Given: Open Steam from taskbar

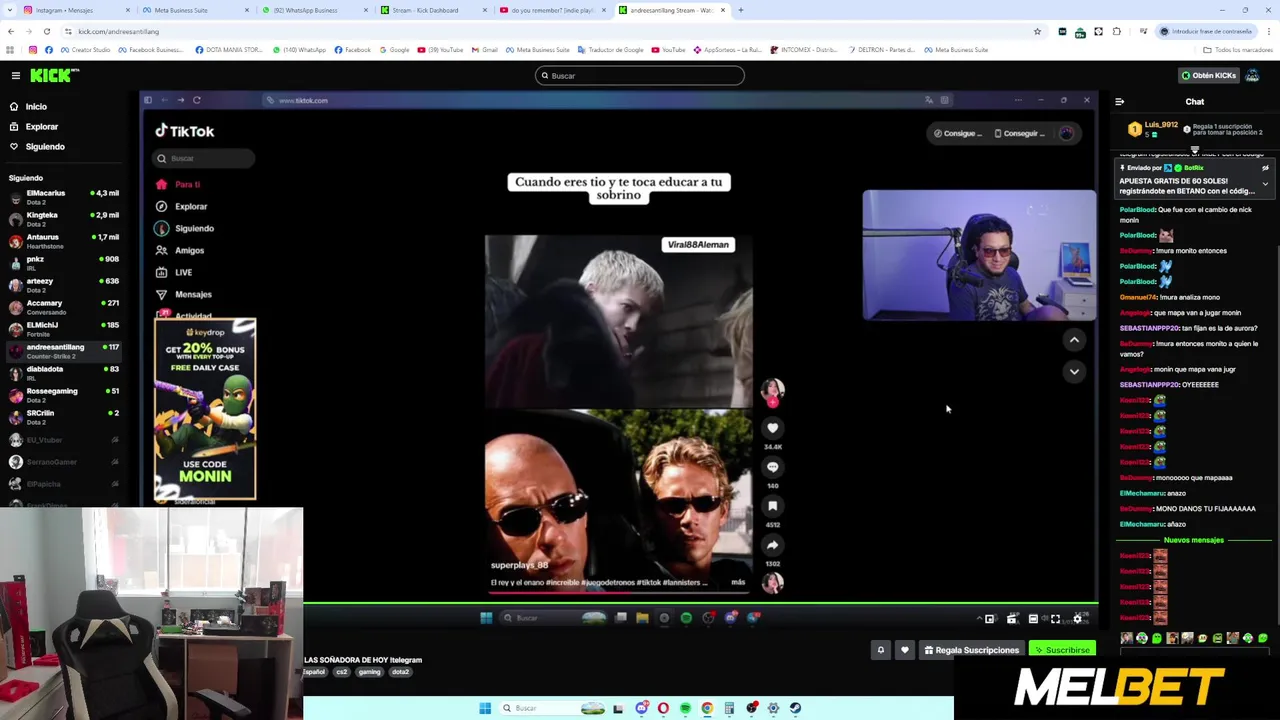Looking at the screenshot, I should pyautogui.click(x=795, y=708).
